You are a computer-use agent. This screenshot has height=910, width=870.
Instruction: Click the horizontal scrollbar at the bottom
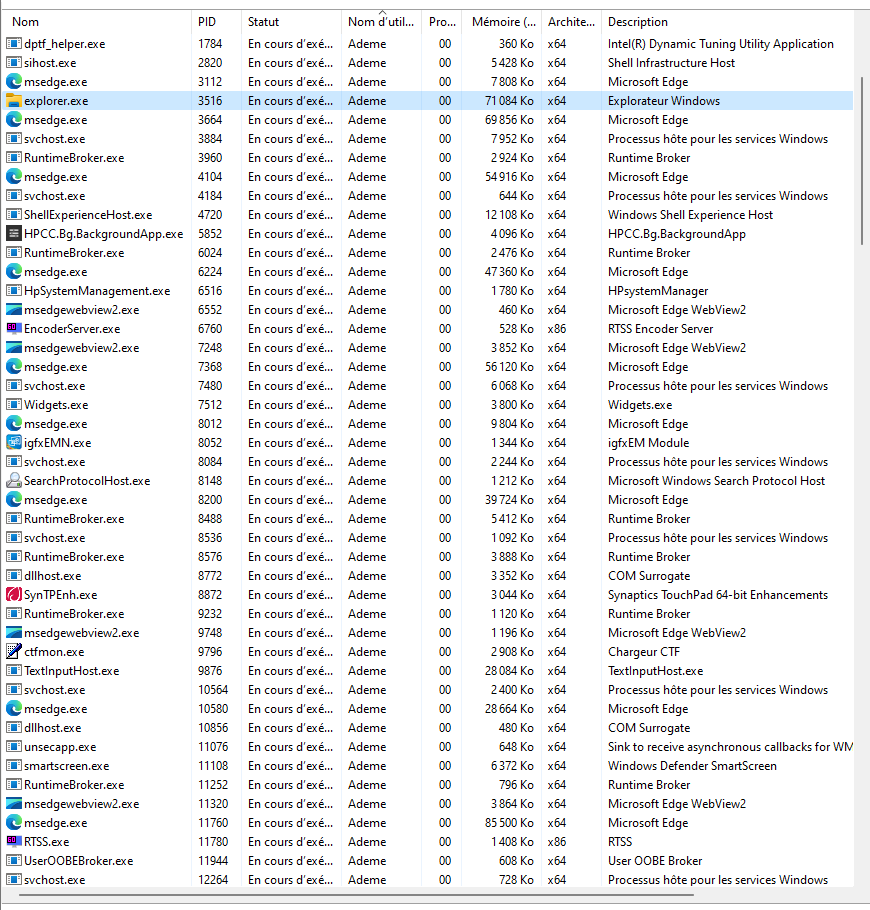(x=356, y=894)
